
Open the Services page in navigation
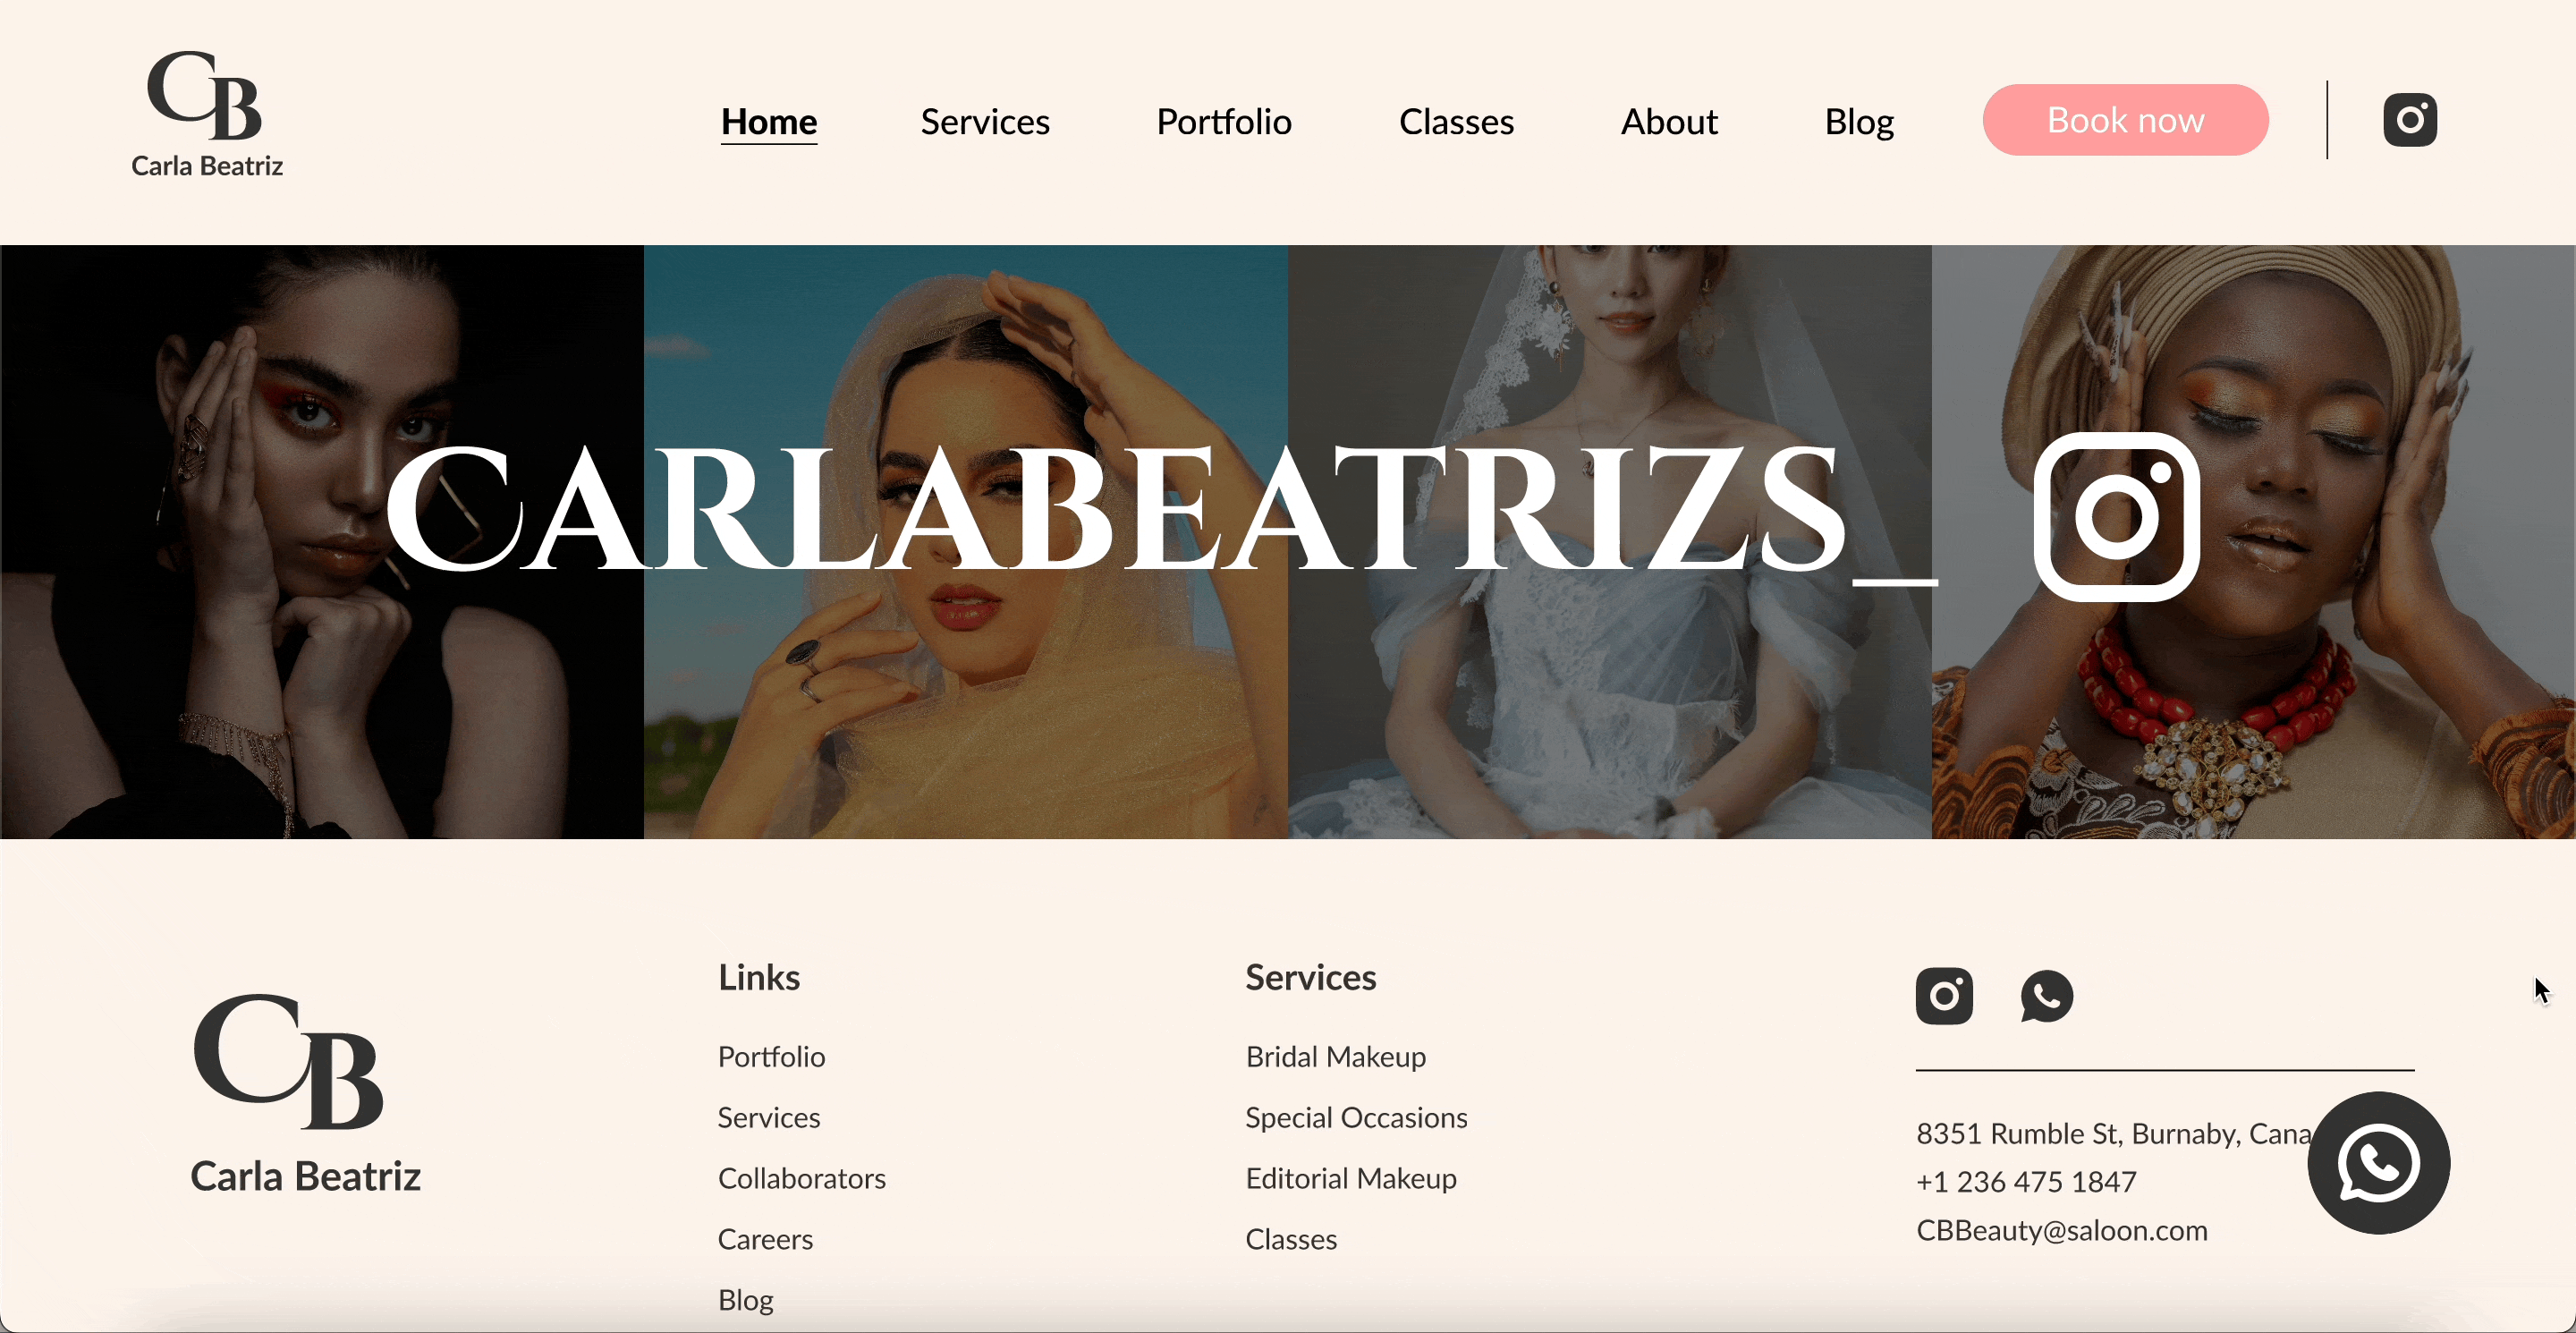[985, 122]
